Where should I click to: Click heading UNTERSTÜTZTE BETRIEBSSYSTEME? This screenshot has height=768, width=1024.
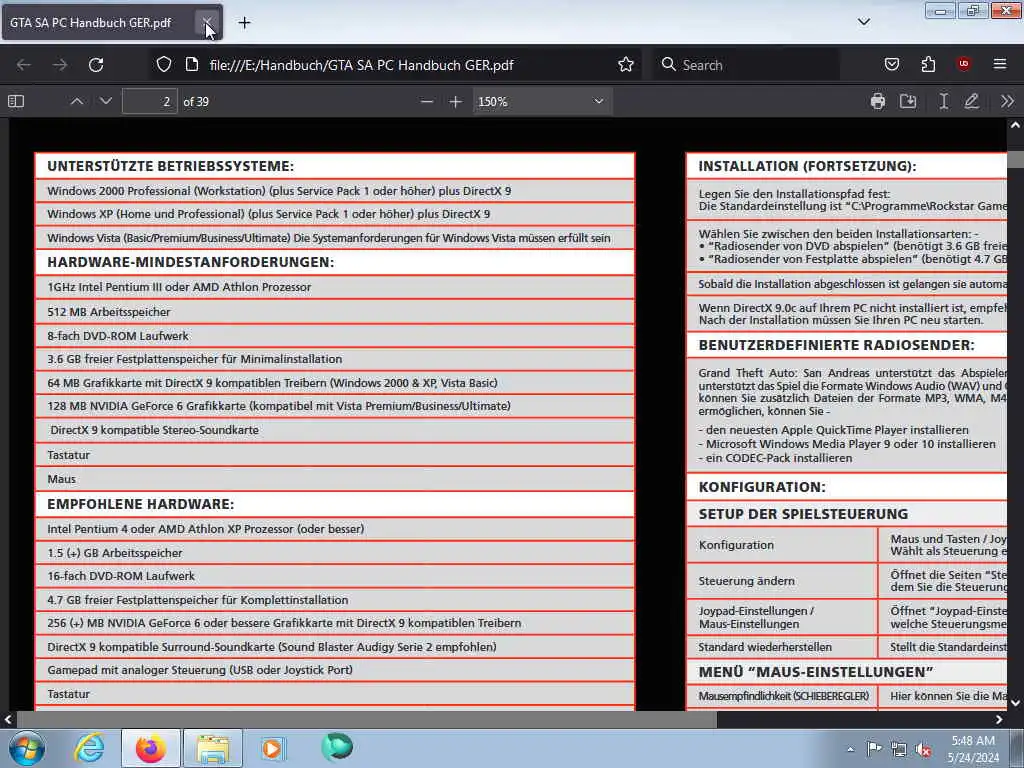[x=170, y=166]
